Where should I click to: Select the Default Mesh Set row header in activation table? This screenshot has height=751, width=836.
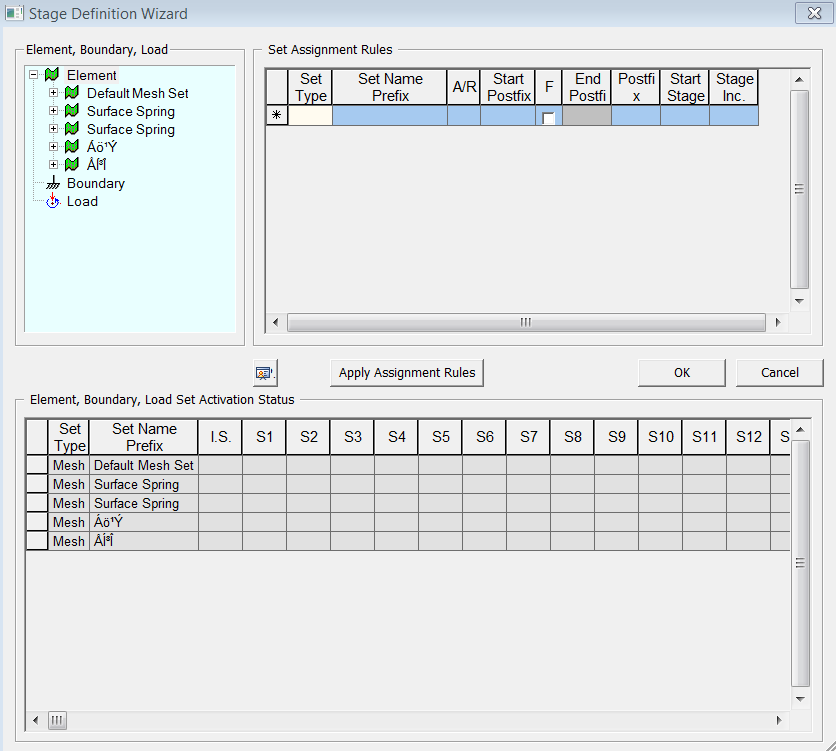click(x=36, y=465)
